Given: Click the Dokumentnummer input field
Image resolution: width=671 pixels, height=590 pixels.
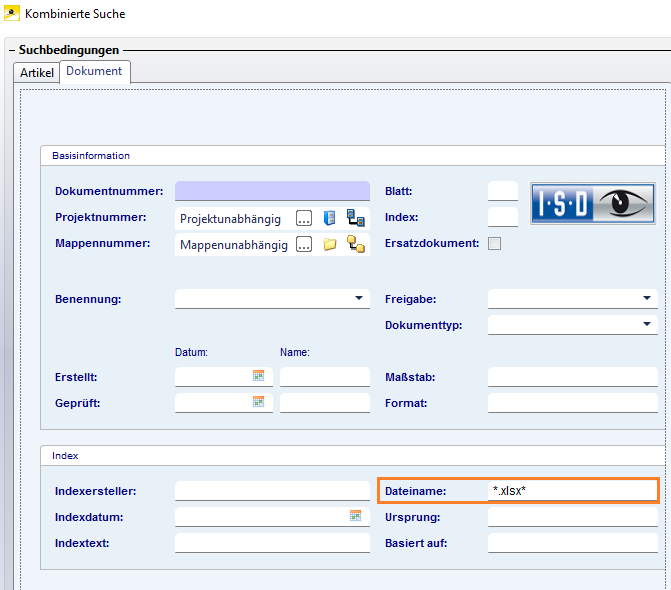Looking at the screenshot, I should coord(272,191).
